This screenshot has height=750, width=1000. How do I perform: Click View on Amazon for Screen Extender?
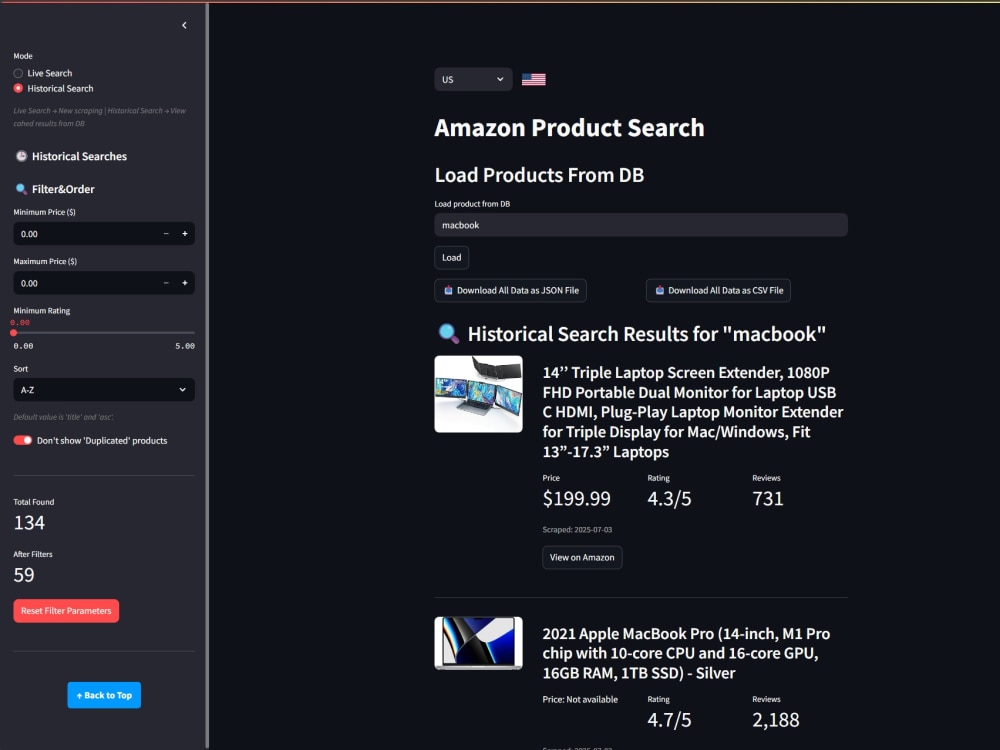tap(582, 557)
